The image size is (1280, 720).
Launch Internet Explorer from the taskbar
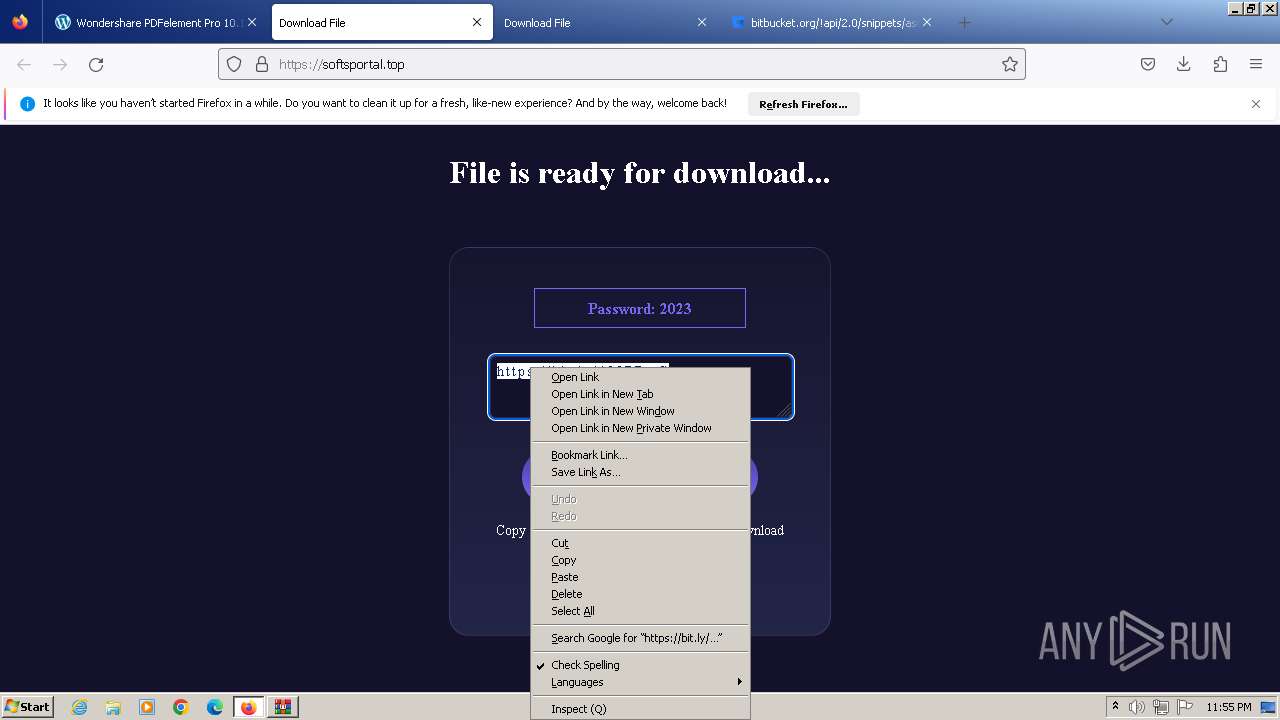(x=80, y=707)
